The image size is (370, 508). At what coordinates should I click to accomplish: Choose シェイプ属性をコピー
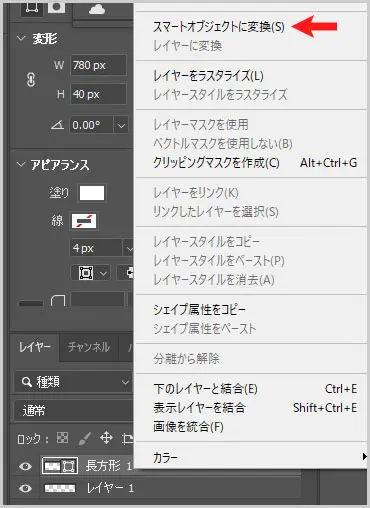(x=199, y=309)
